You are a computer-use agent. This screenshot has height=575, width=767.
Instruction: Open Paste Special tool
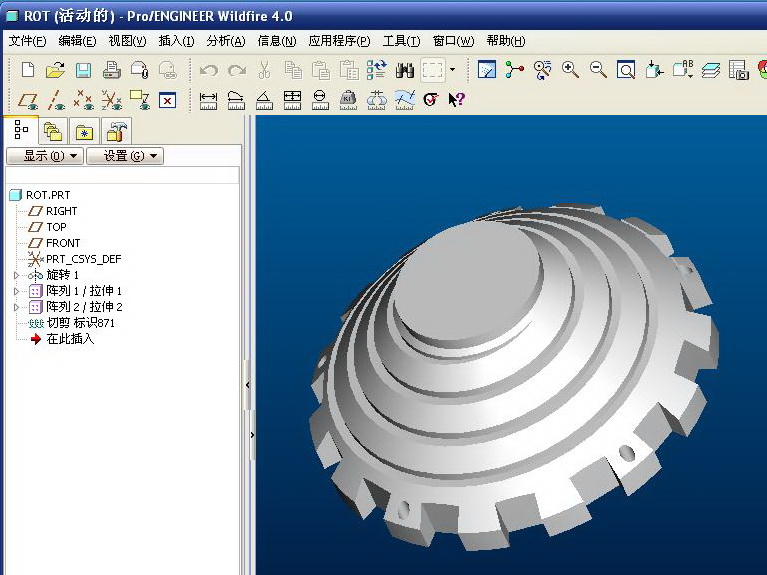(x=349, y=70)
